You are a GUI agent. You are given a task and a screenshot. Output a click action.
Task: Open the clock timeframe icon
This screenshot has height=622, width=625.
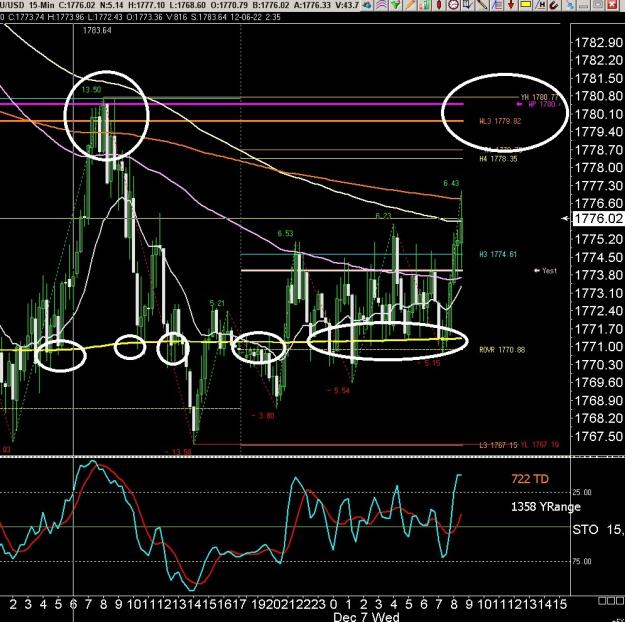453,5
